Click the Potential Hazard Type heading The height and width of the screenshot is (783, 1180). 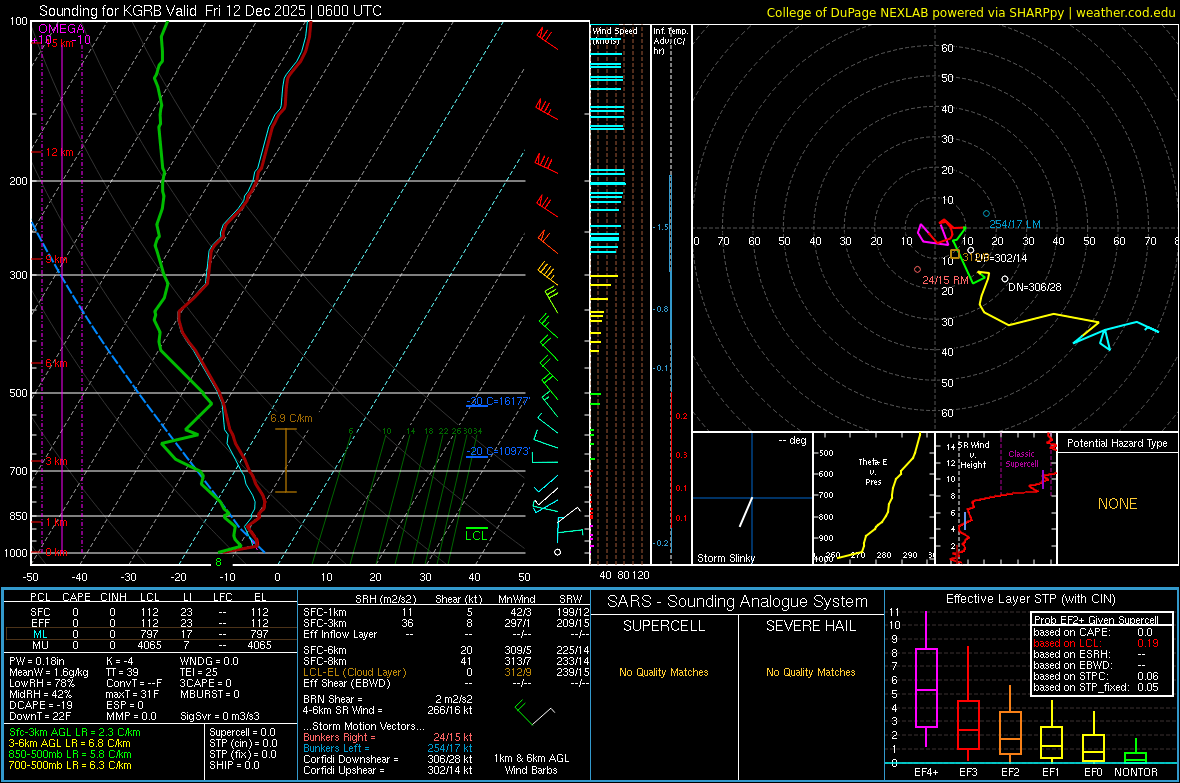(x=1117, y=443)
